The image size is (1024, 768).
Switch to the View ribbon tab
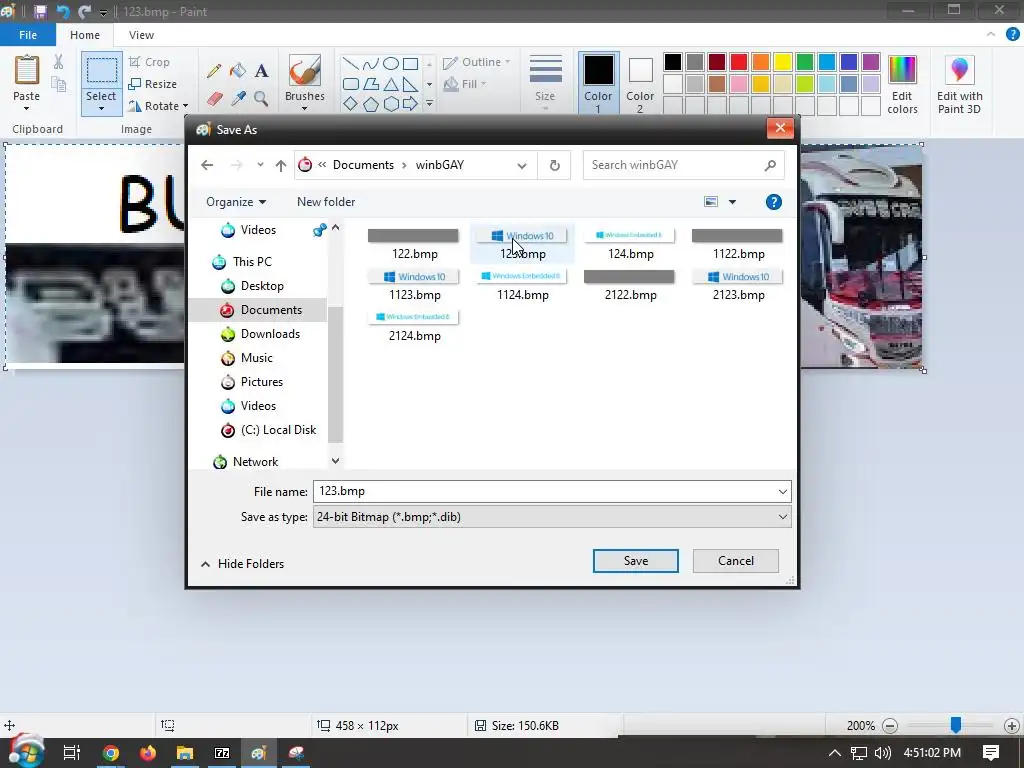click(x=141, y=35)
